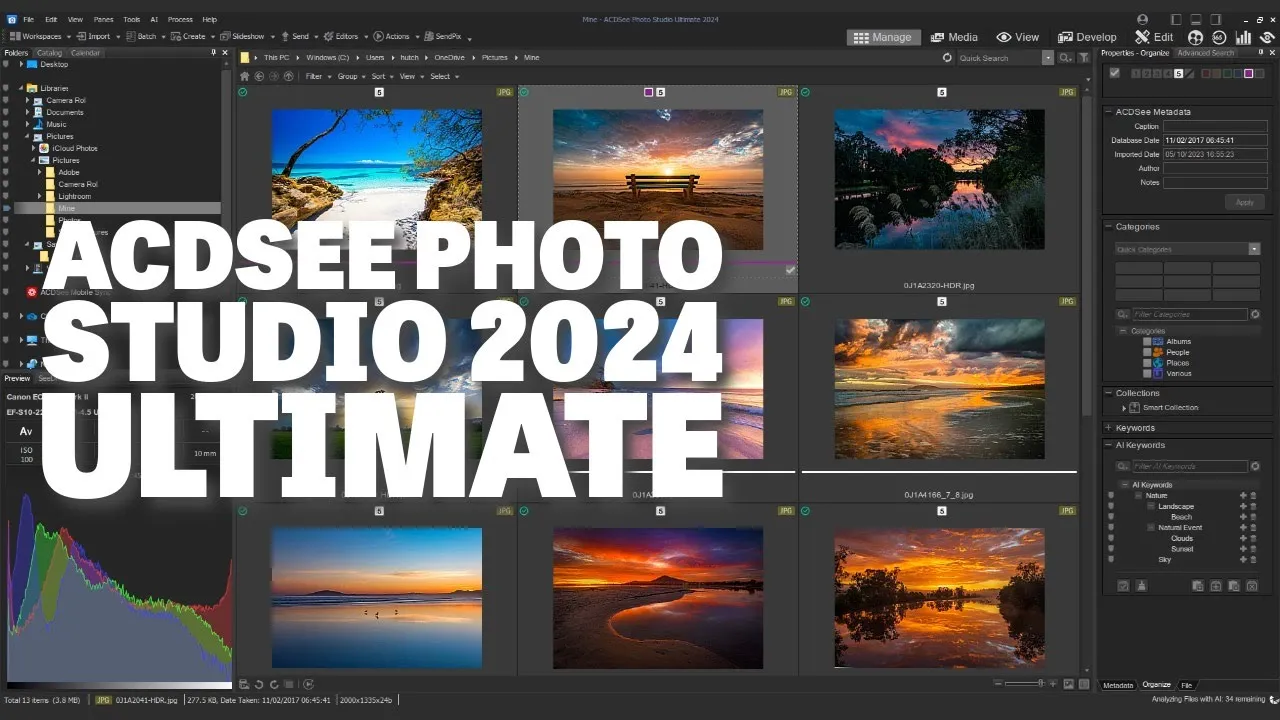1280x720 pixels.
Task: Open the File menu
Action: pos(28,19)
